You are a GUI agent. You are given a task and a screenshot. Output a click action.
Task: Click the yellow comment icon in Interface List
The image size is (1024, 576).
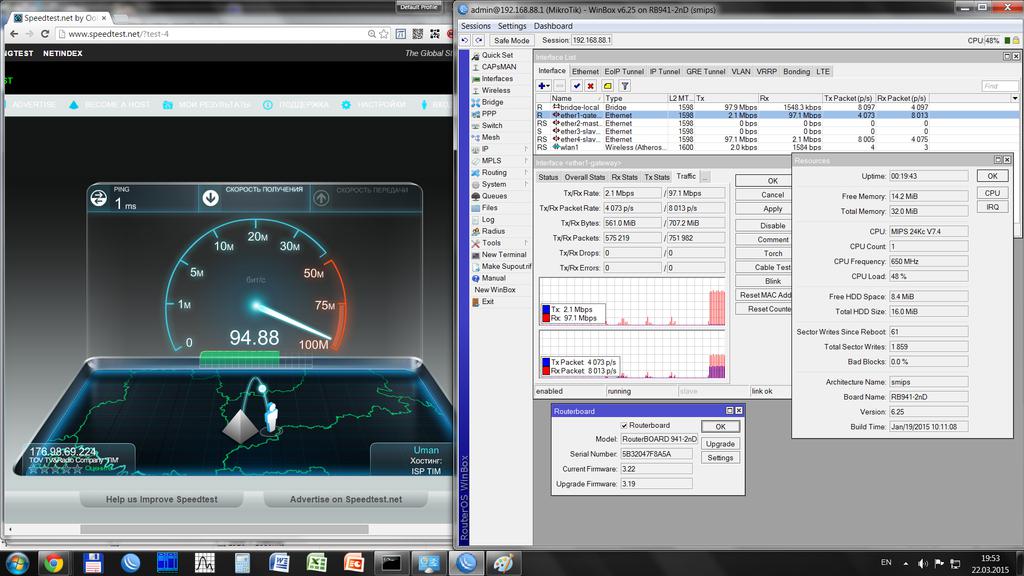[x=607, y=86]
